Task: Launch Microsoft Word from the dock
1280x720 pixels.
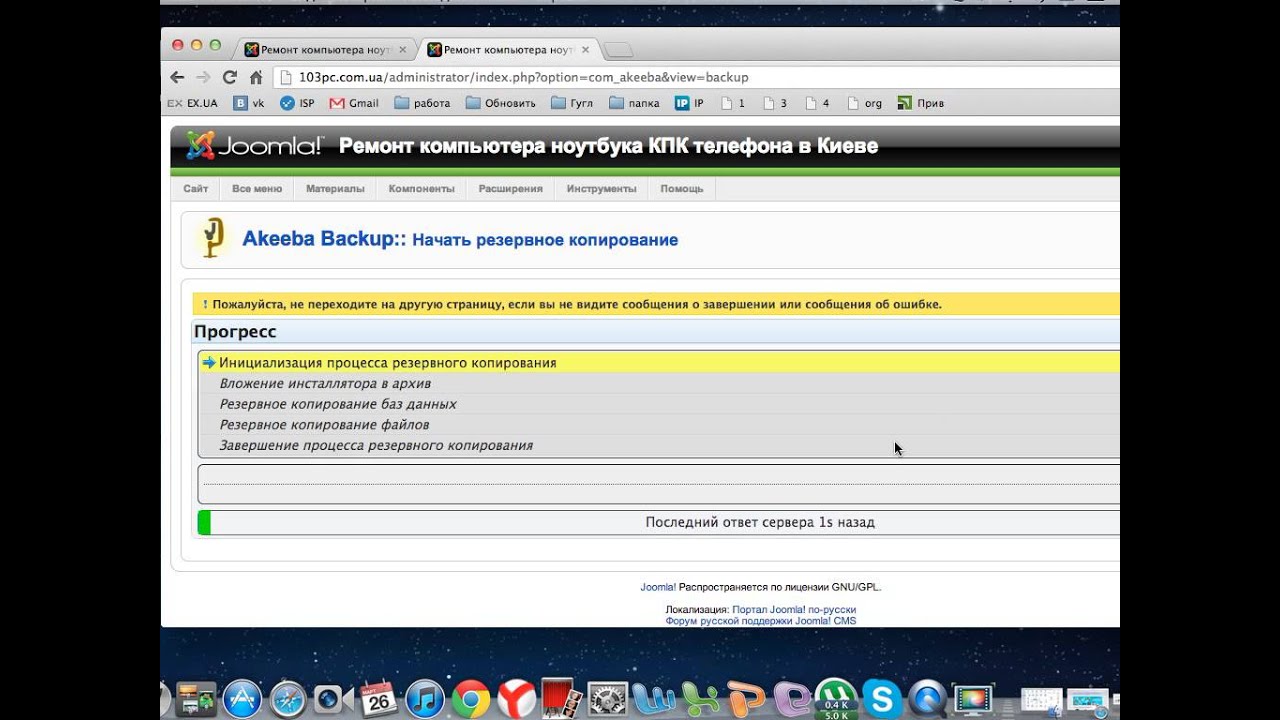Action: (x=652, y=699)
